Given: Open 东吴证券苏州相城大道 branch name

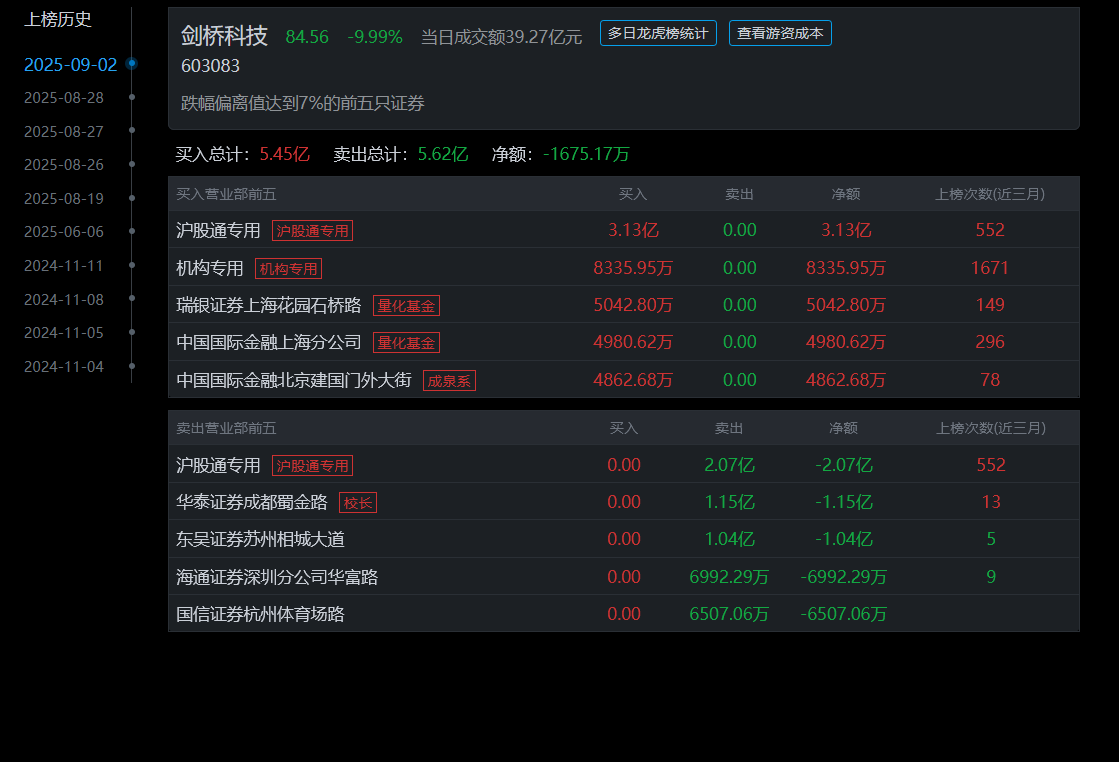Looking at the screenshot, I should click(x=260, y=539).
